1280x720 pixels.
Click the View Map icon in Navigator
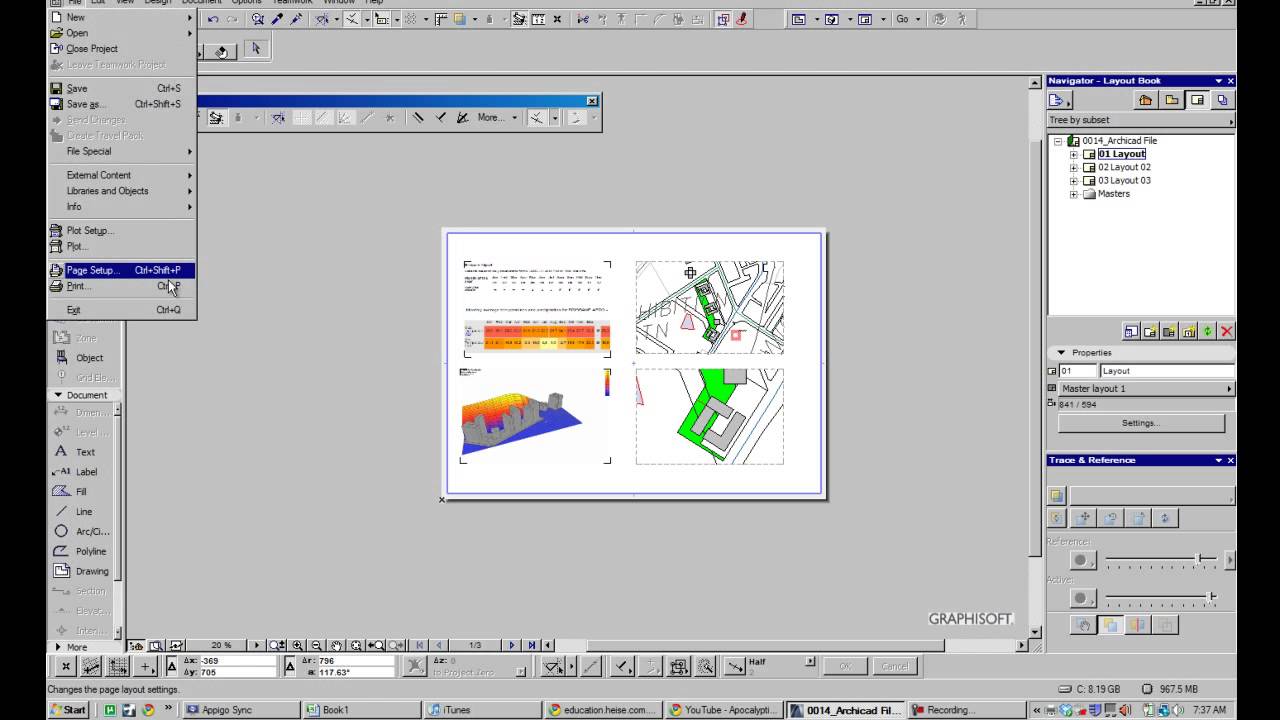[1171, 100]
